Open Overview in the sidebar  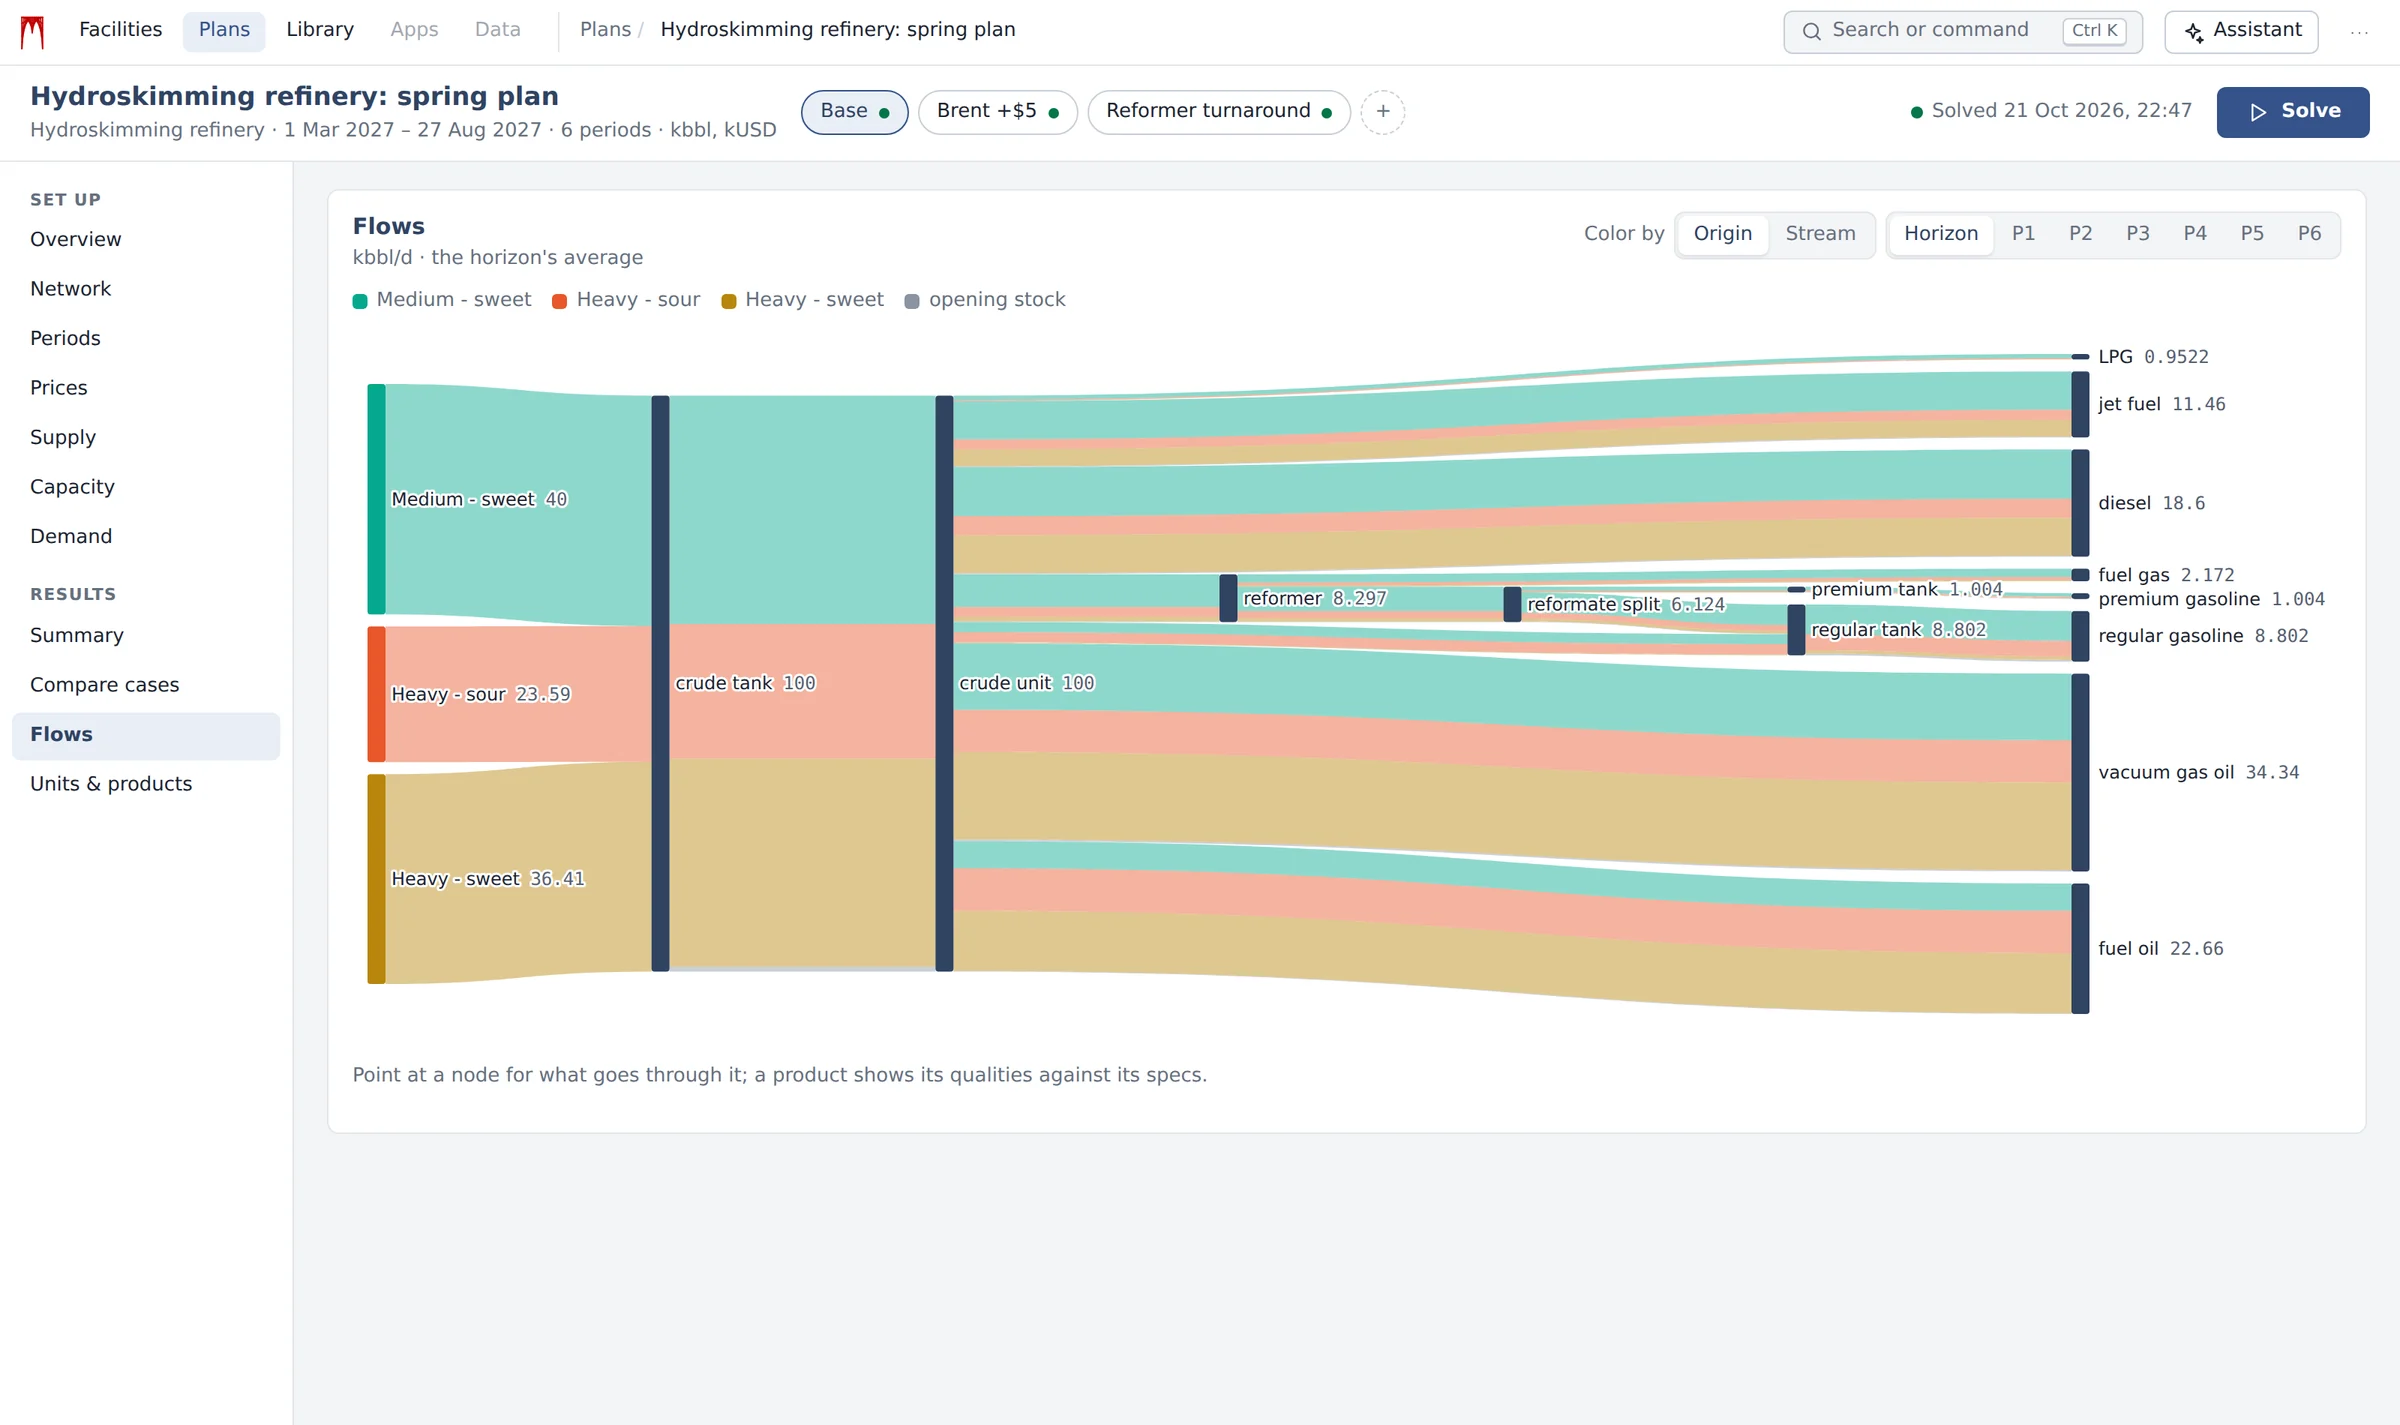pyautogui.click(x=146, y=240)
